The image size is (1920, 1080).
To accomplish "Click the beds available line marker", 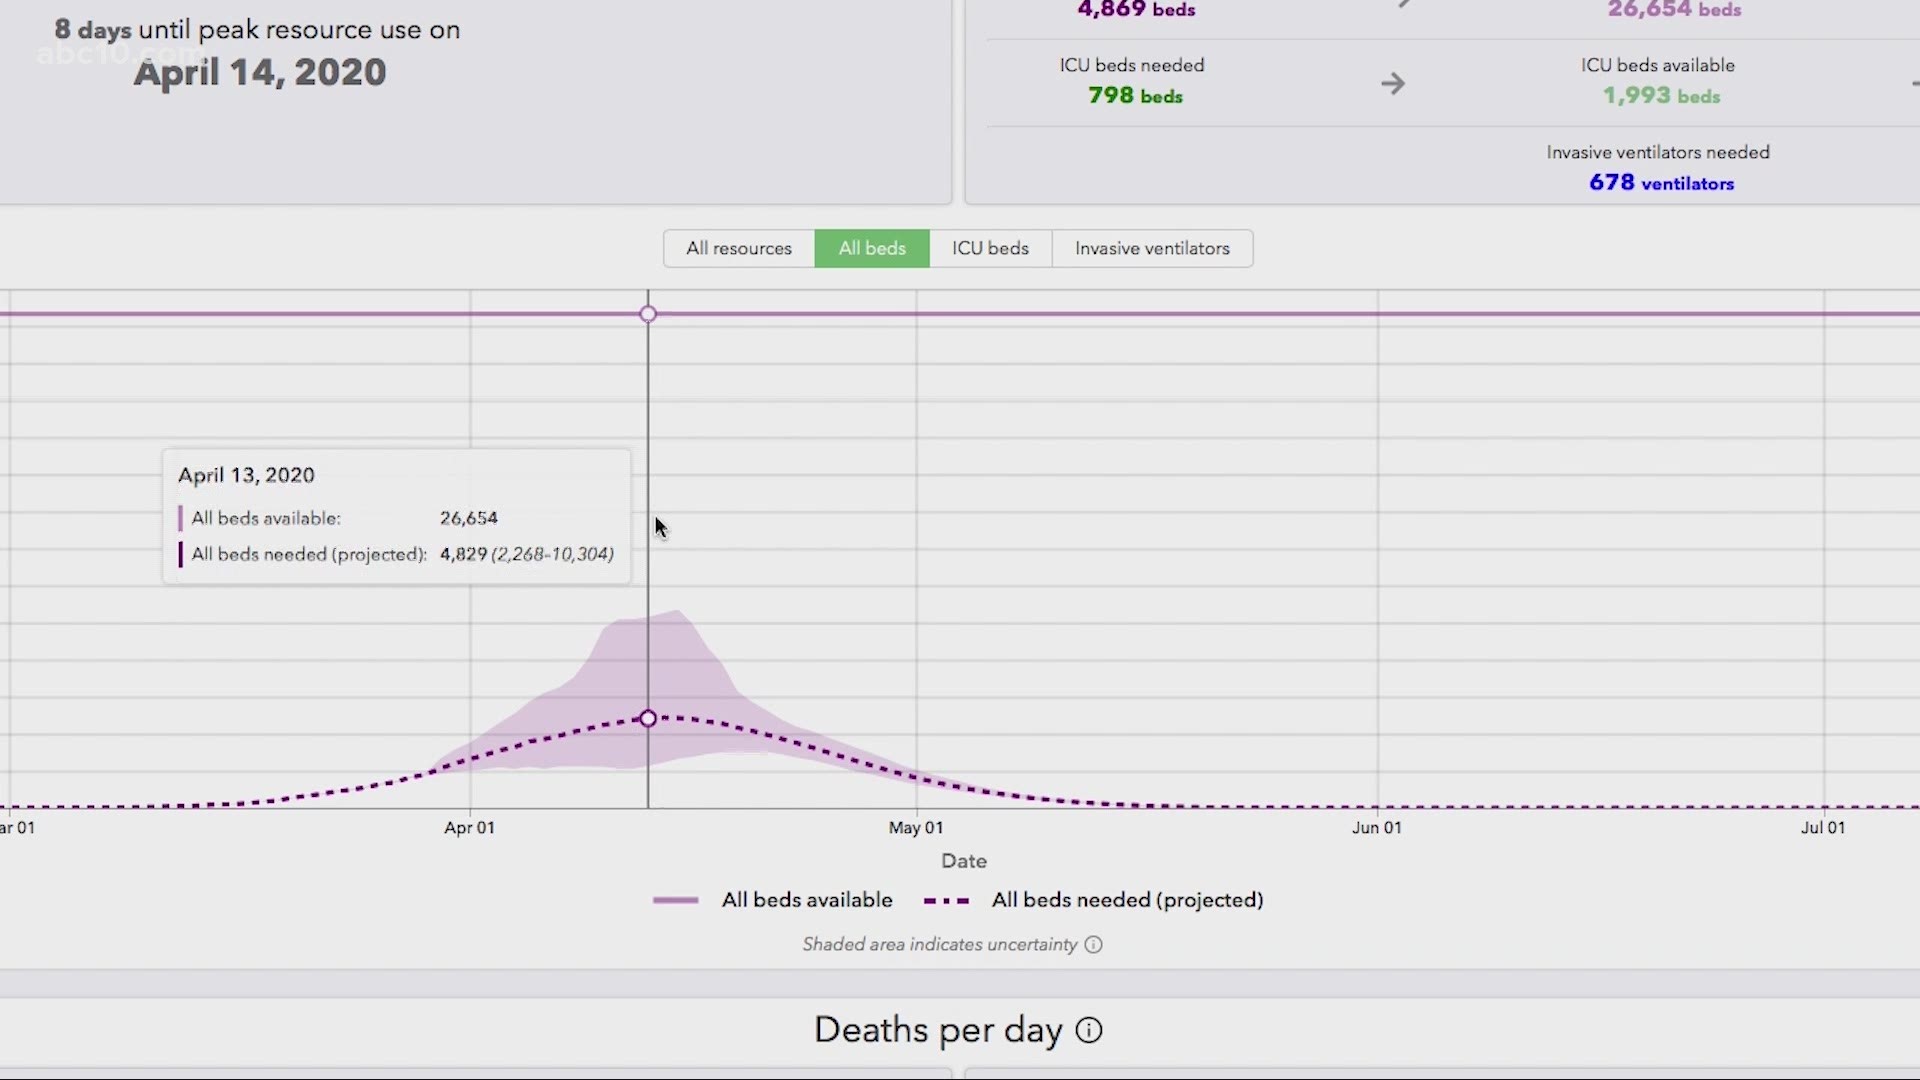I will [648, 314].
